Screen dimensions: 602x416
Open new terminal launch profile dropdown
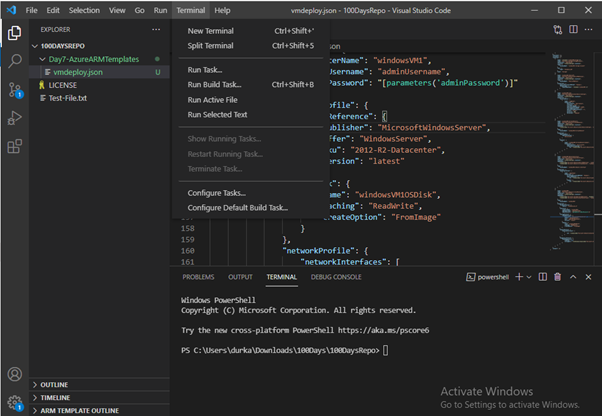tap(528, 277)
